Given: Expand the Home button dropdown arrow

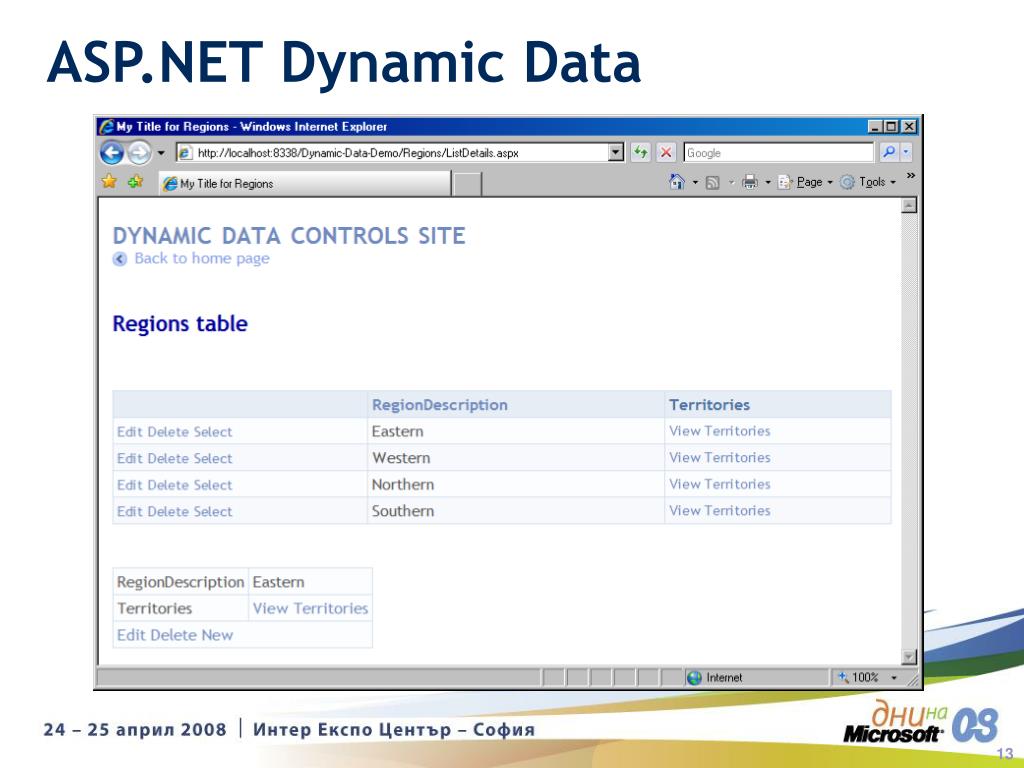Looking at the screenshot, I should pos(695,182).
